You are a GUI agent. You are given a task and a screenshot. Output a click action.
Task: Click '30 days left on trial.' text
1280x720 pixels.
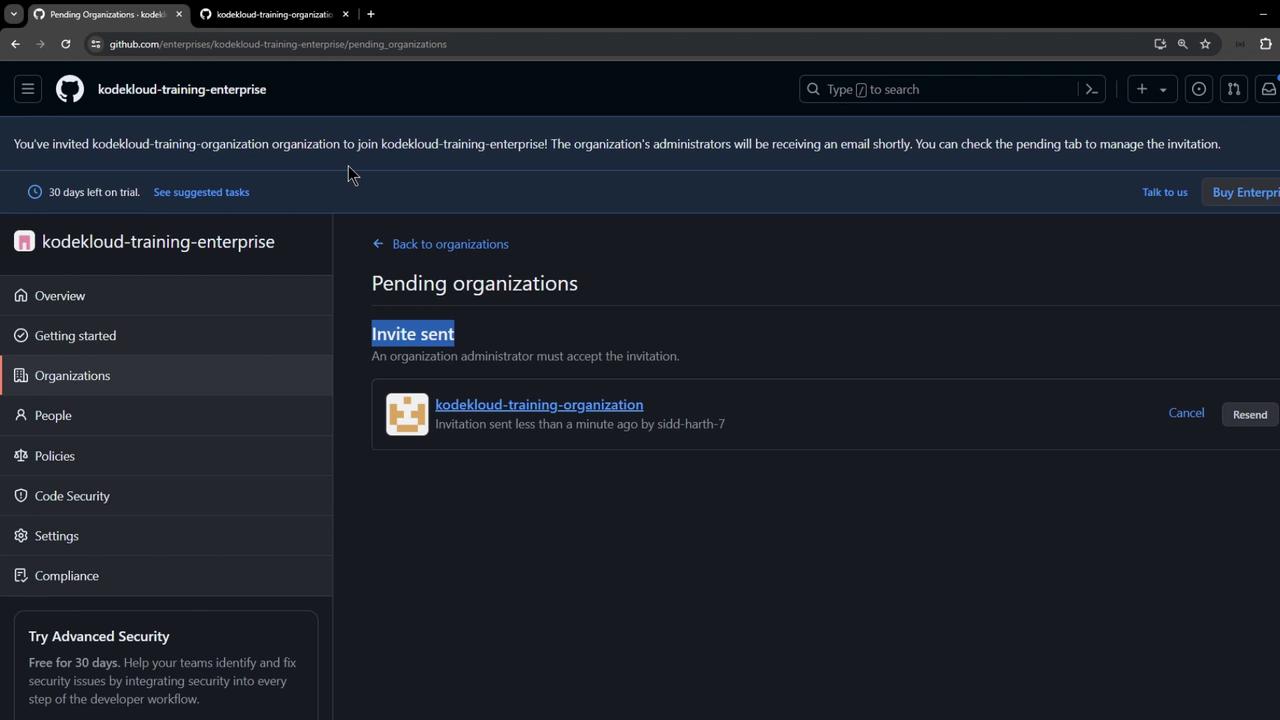(94, 192)
